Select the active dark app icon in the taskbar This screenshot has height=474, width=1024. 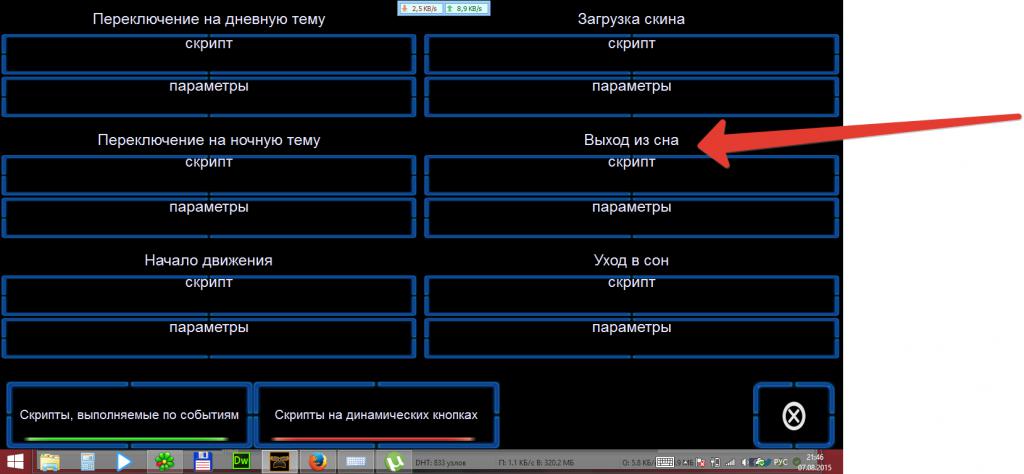tap(280, 462)
